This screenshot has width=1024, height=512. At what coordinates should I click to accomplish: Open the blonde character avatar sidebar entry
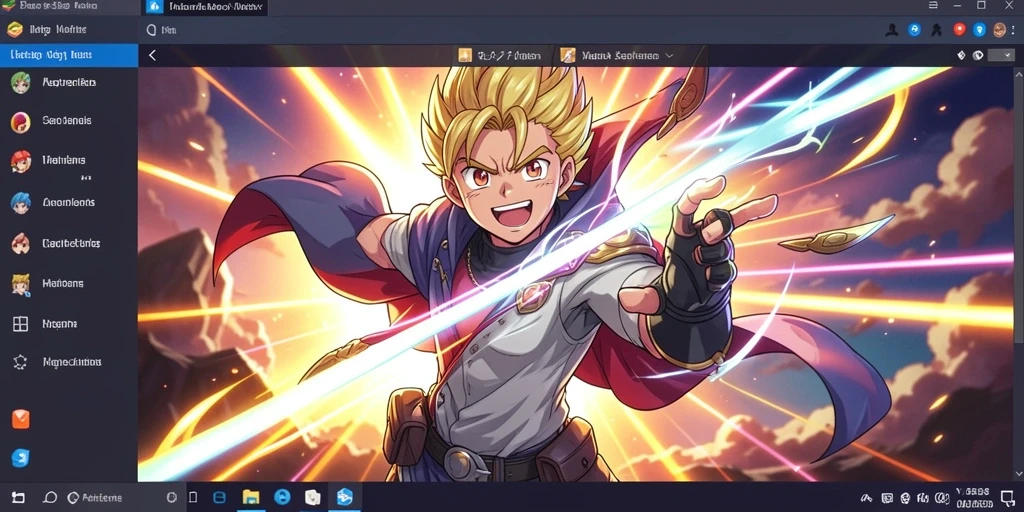[x=20, y=284]
